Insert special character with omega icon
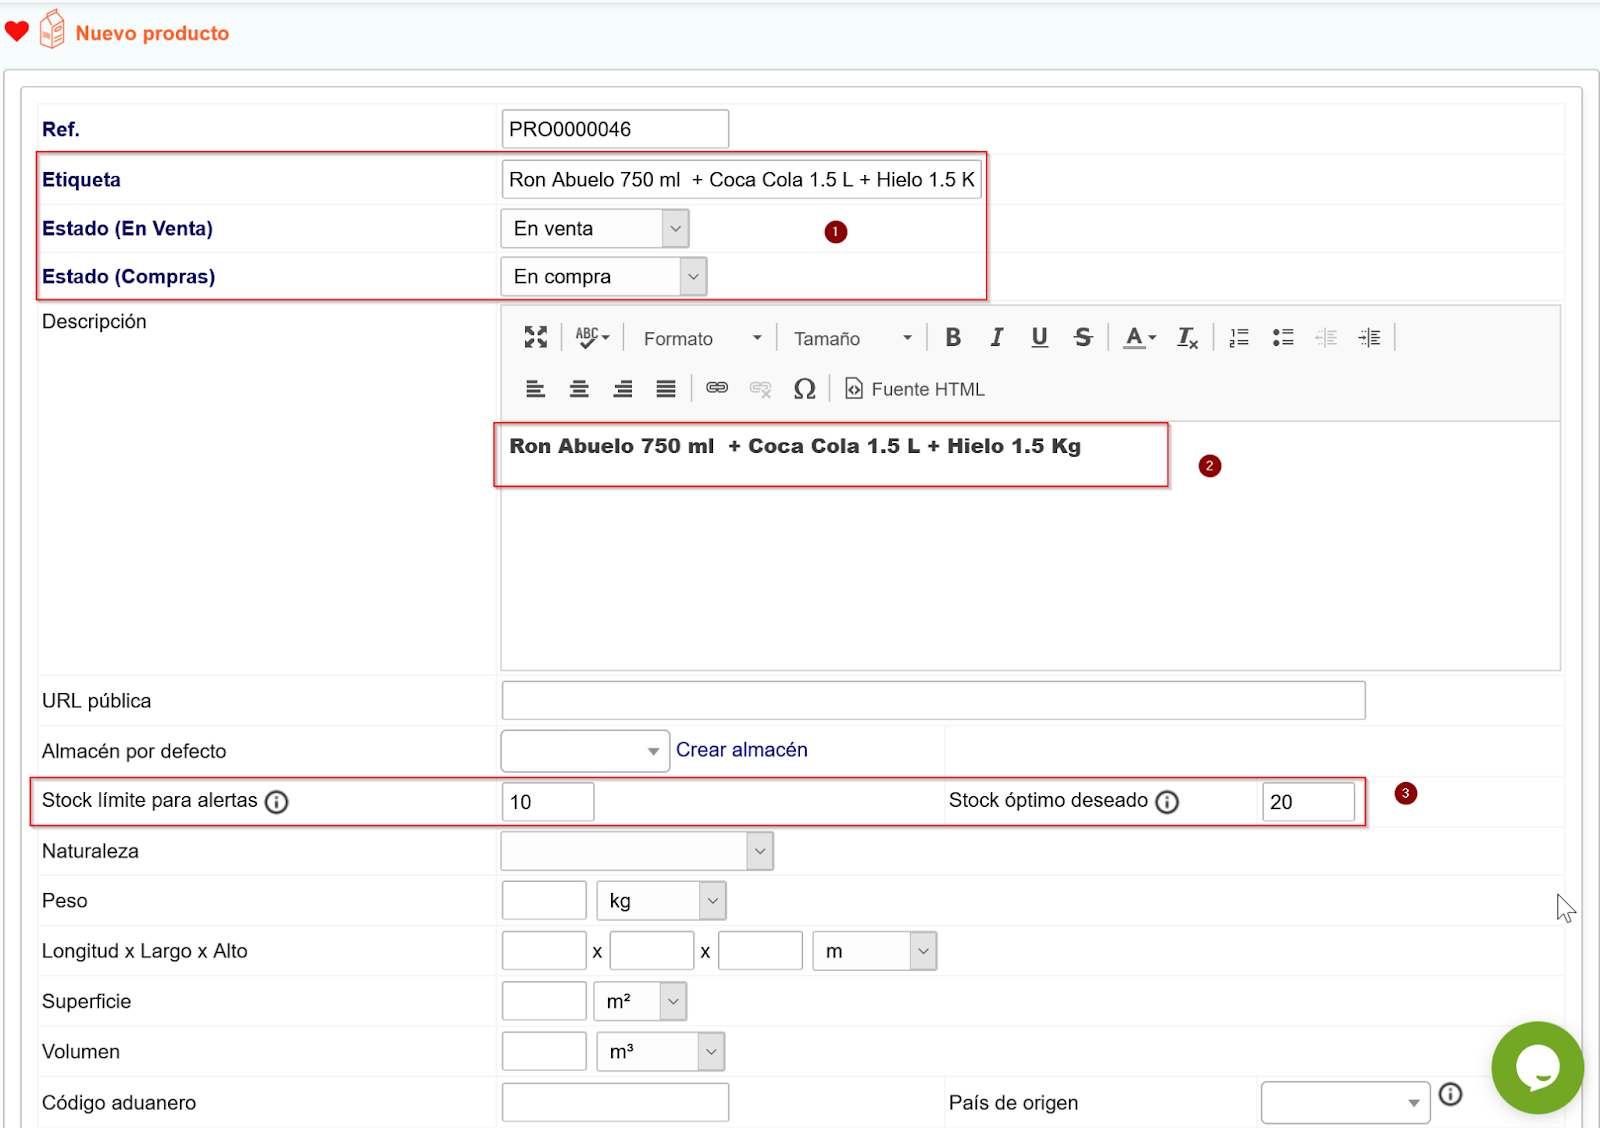The height and width of the screenshot is (1128, 1600). click(x=804, y=388)
